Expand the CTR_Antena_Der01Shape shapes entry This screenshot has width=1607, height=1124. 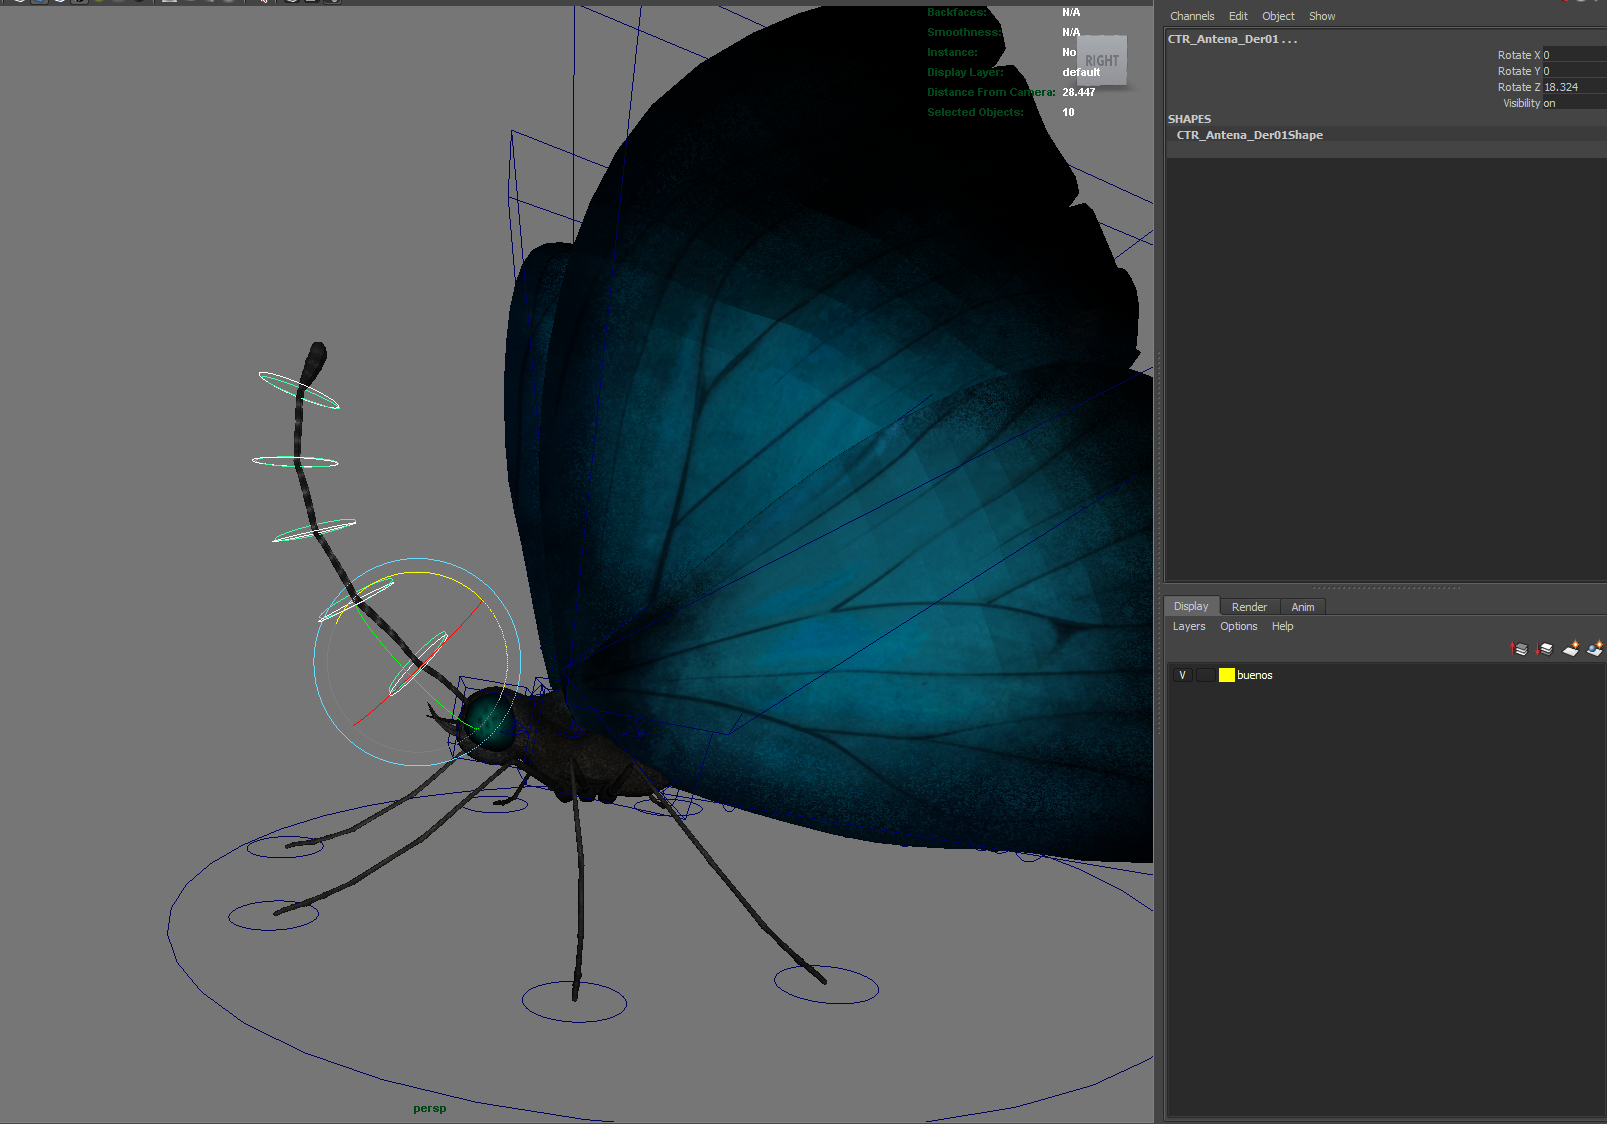point(1247,134)
